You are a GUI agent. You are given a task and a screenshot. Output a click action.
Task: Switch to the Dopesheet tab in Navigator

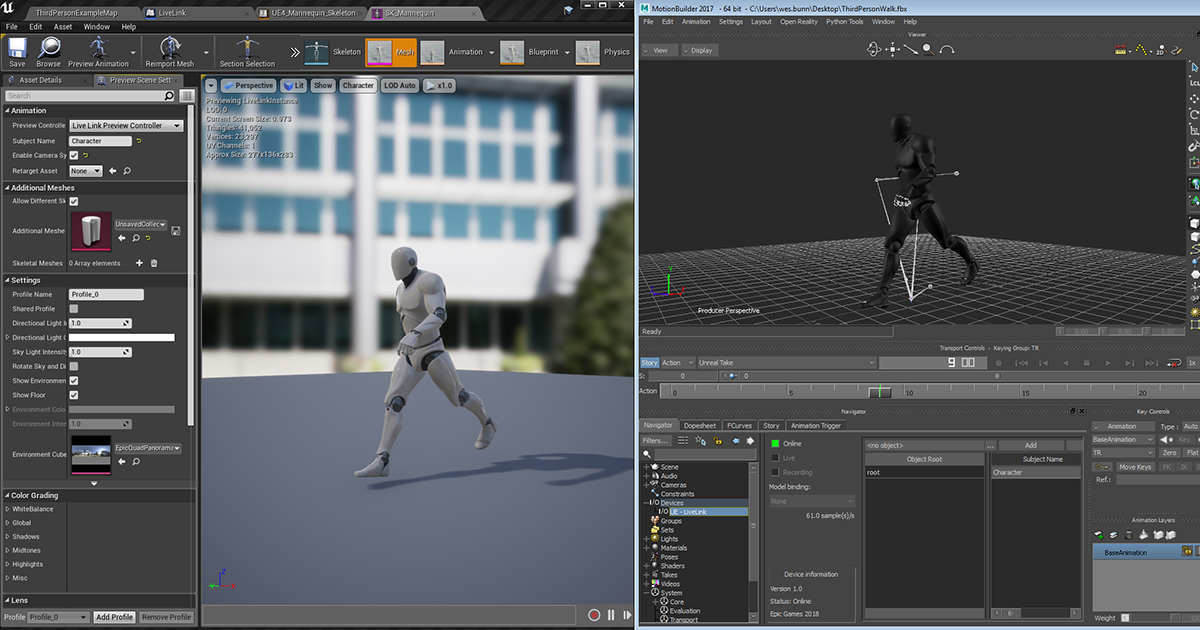tap(700, 424)
